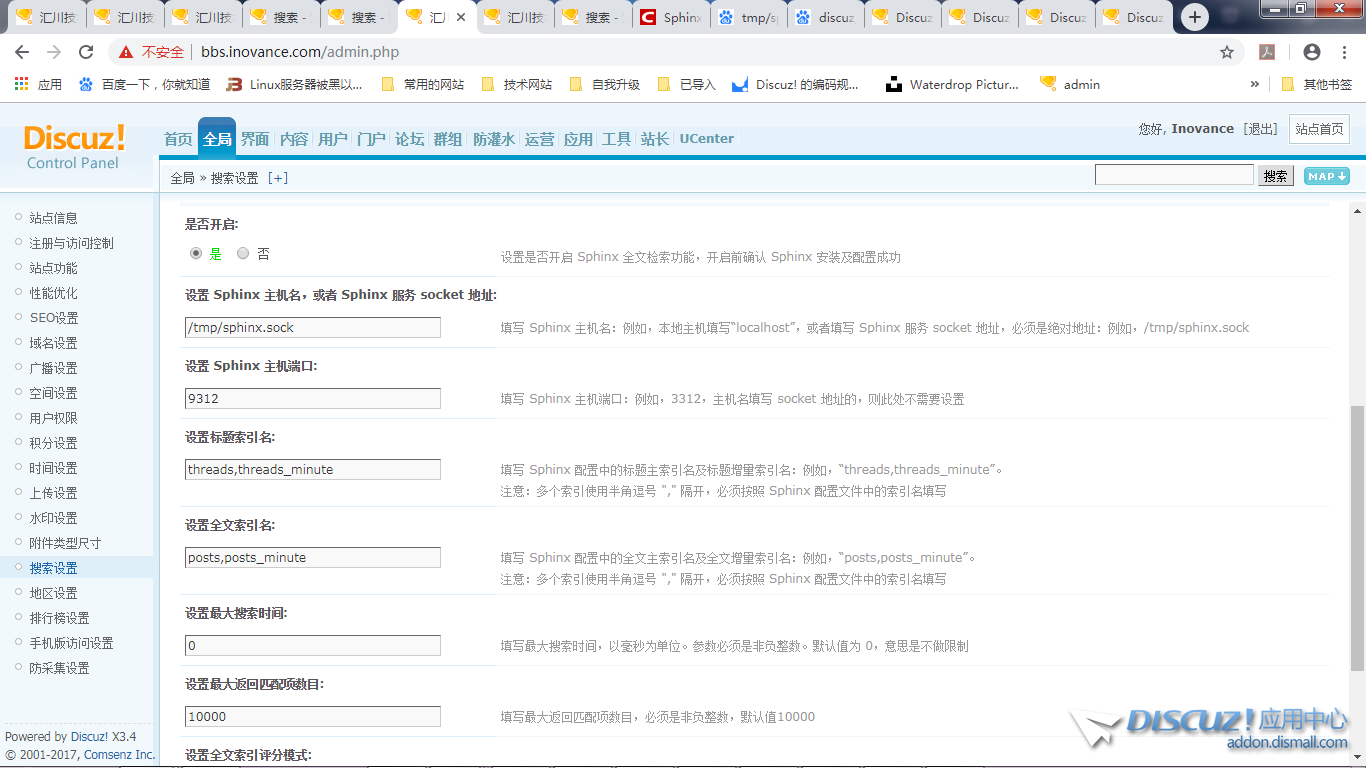The width and height of the screenshot is (1366, 768).
Task: Open 水印设置 in the left sidebar
Action: (x=53, y=518)
